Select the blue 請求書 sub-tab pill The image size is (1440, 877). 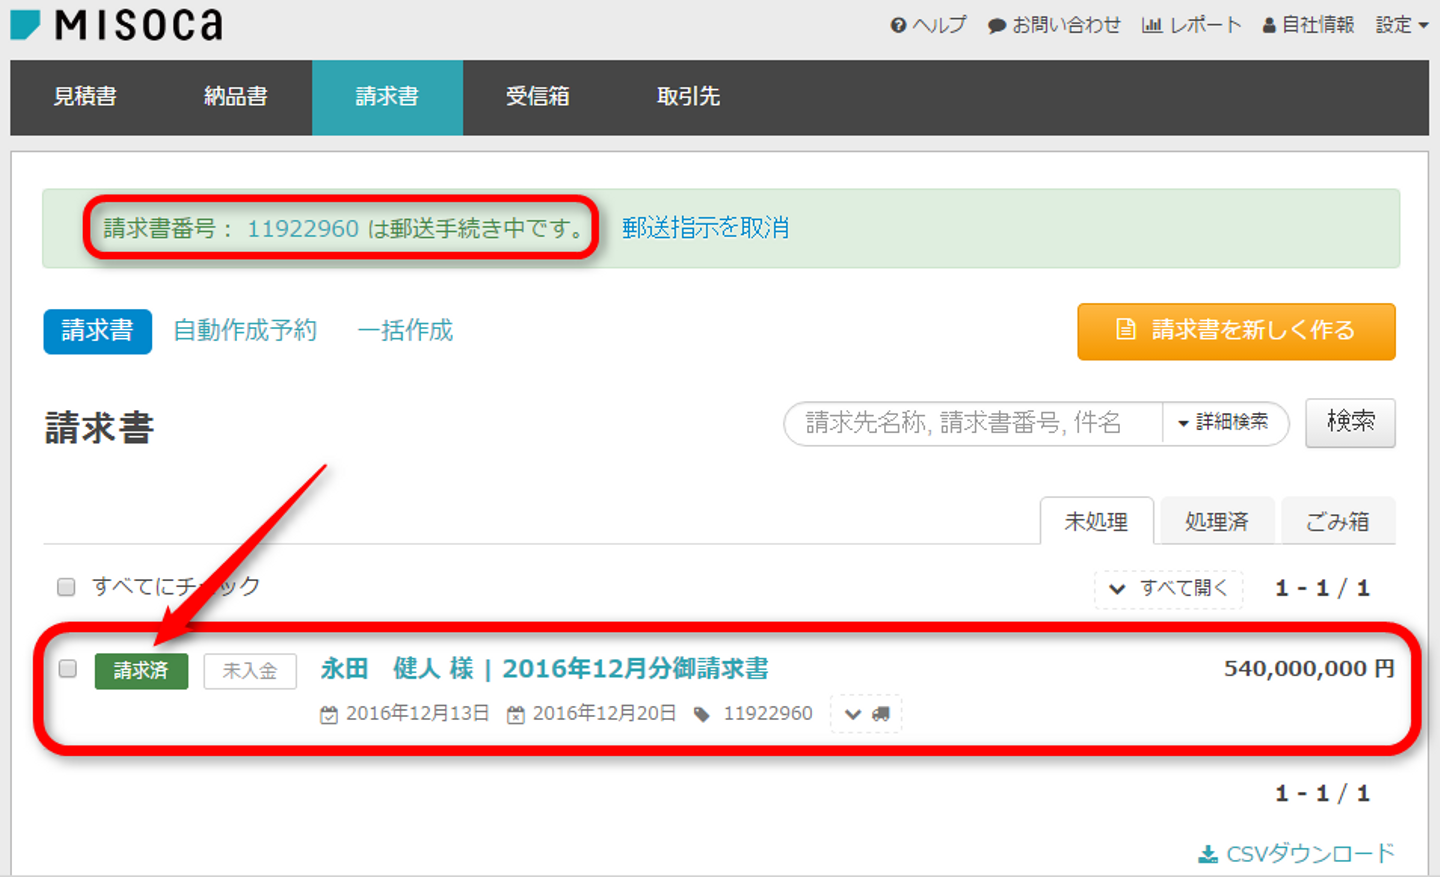point(97,331)
